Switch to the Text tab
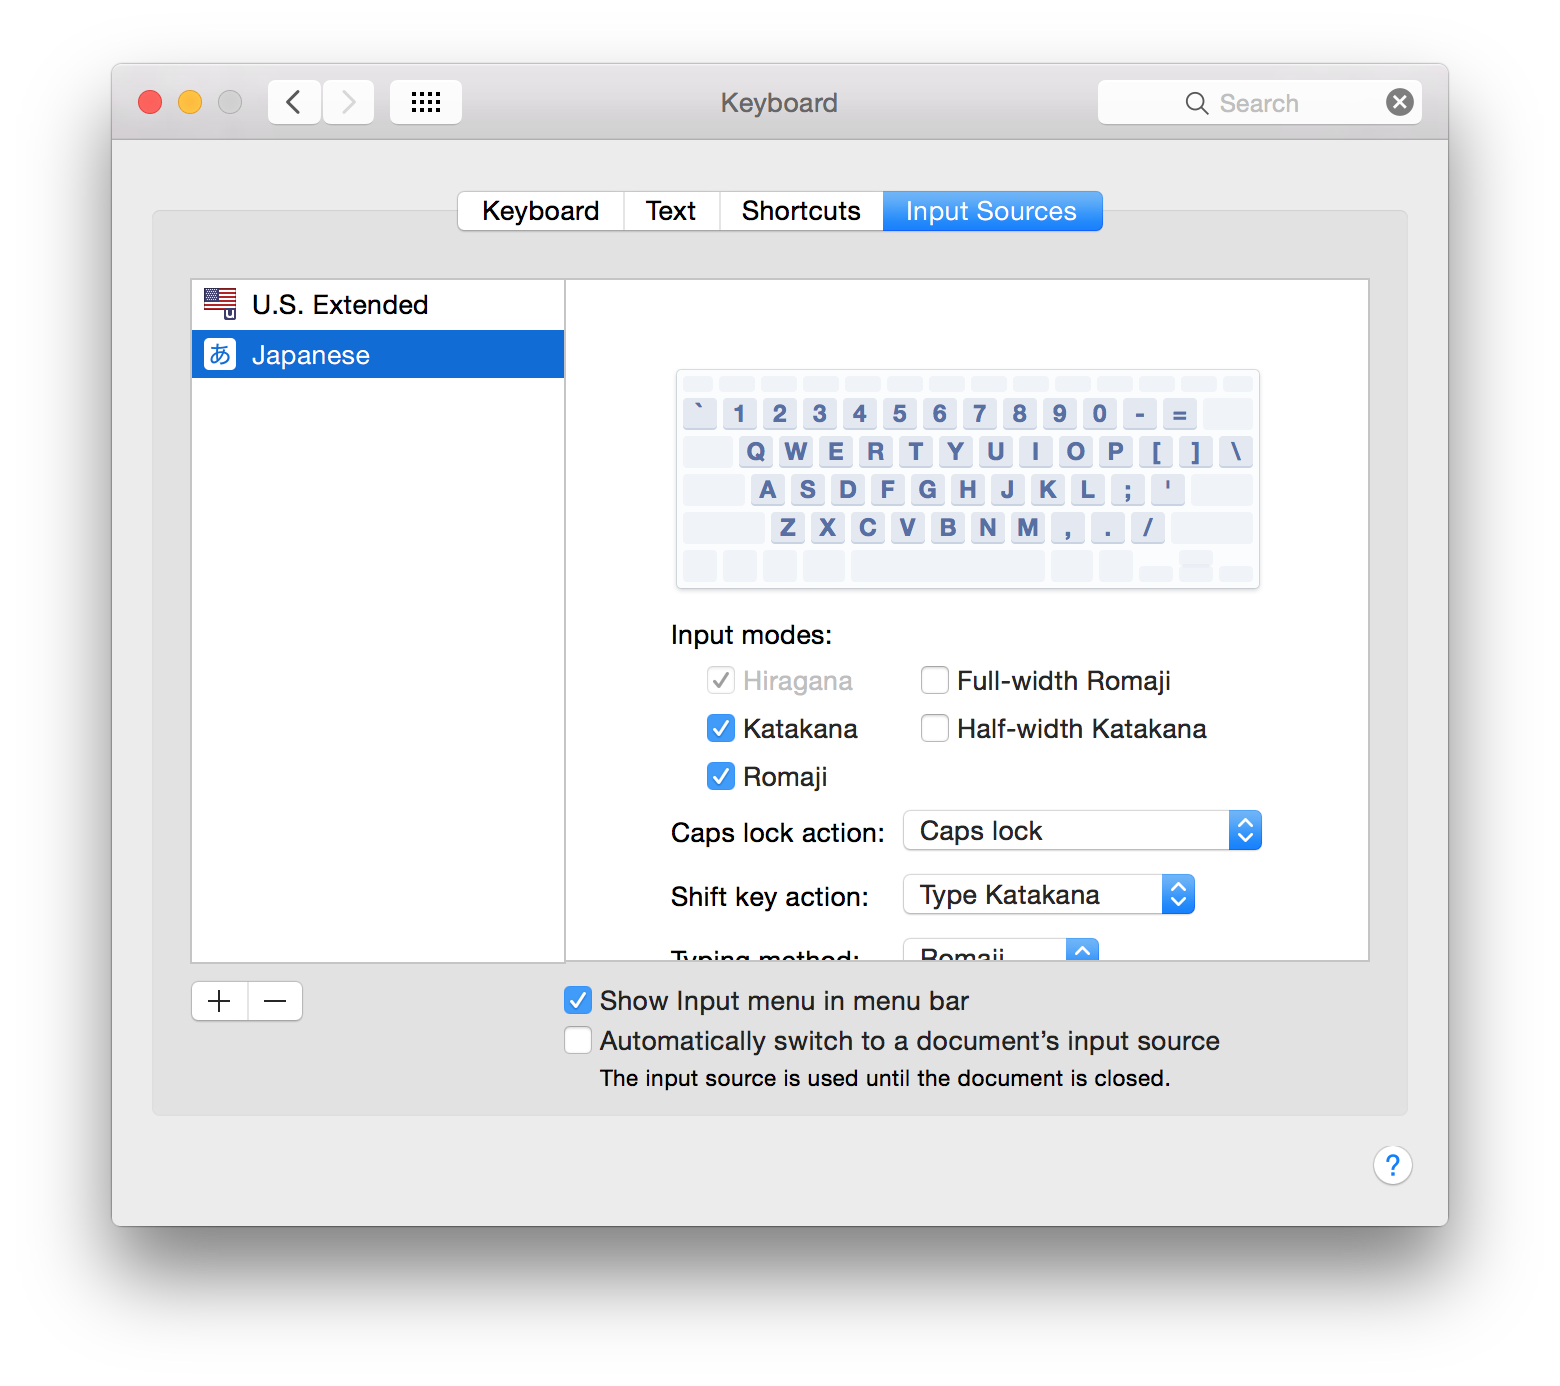This screenshot has height=1386, width=1560. (x=671, y=211)
